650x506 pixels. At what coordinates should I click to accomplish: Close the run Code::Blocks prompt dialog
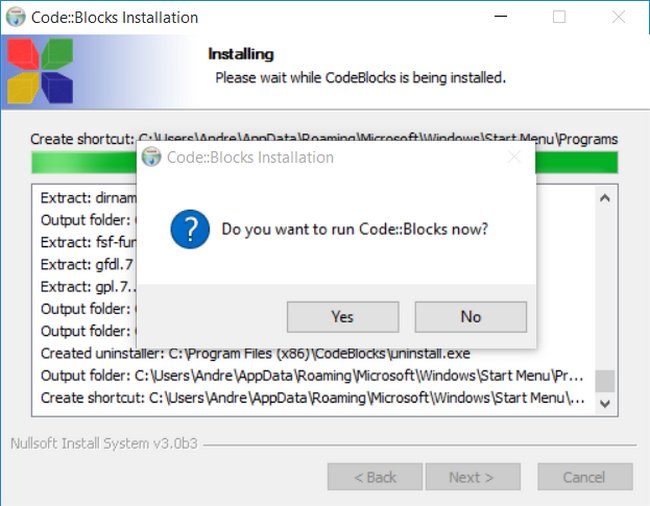(514, 157)
